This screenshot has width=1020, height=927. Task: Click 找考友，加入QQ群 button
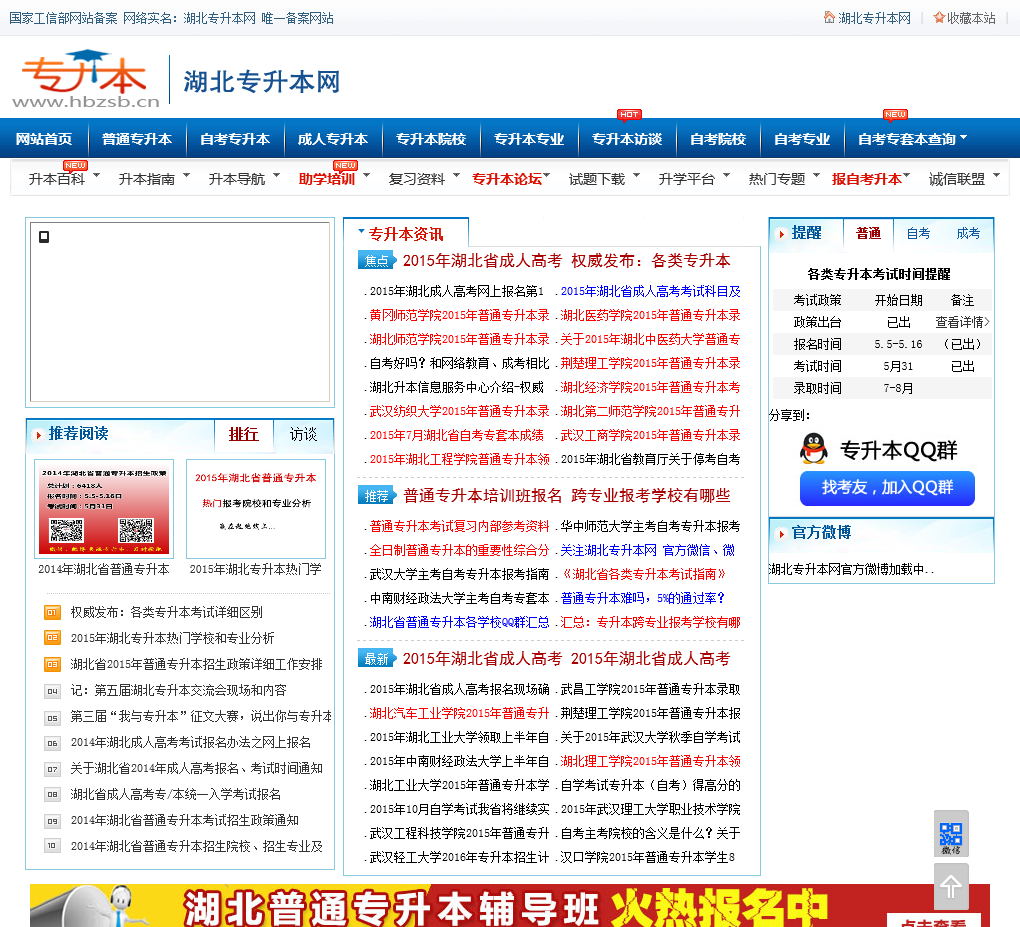coord(887,488)
